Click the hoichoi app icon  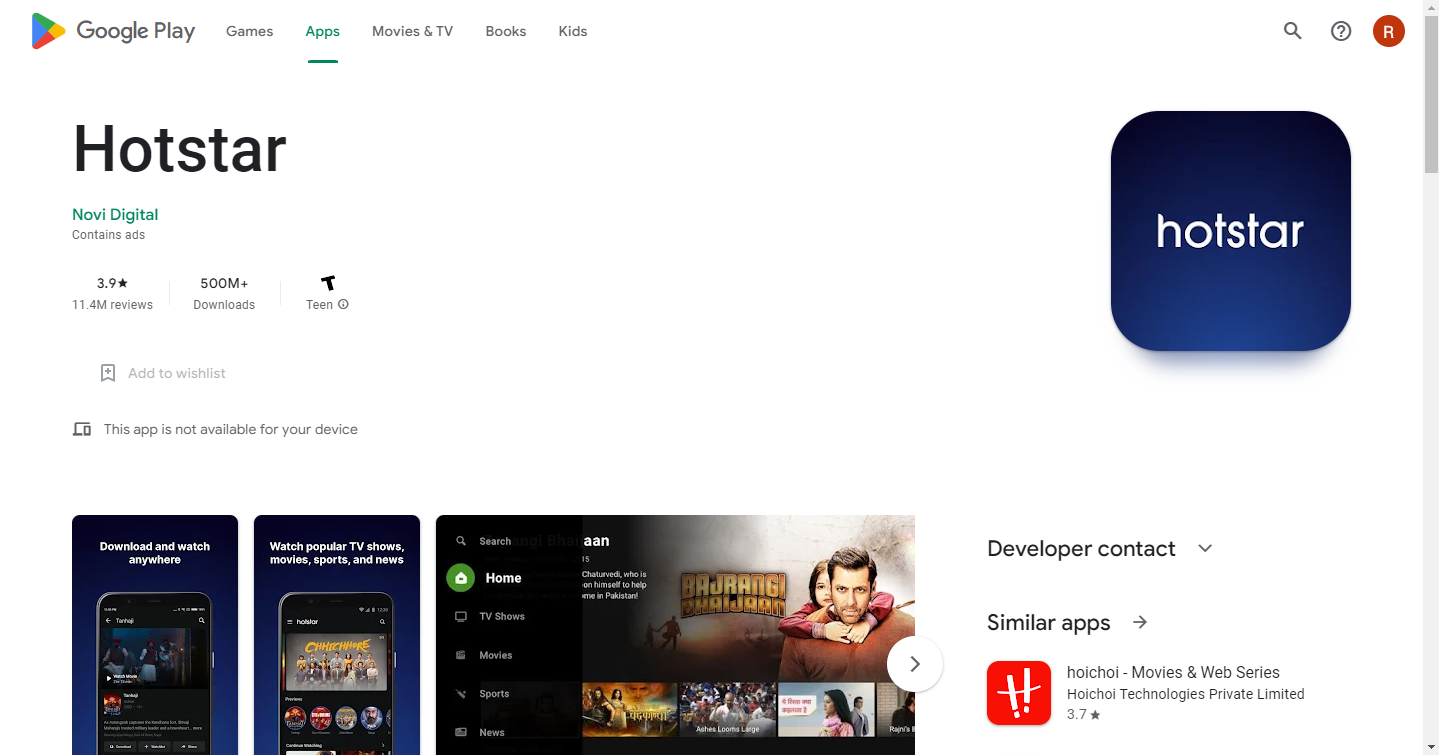(x=1019, y=693)
